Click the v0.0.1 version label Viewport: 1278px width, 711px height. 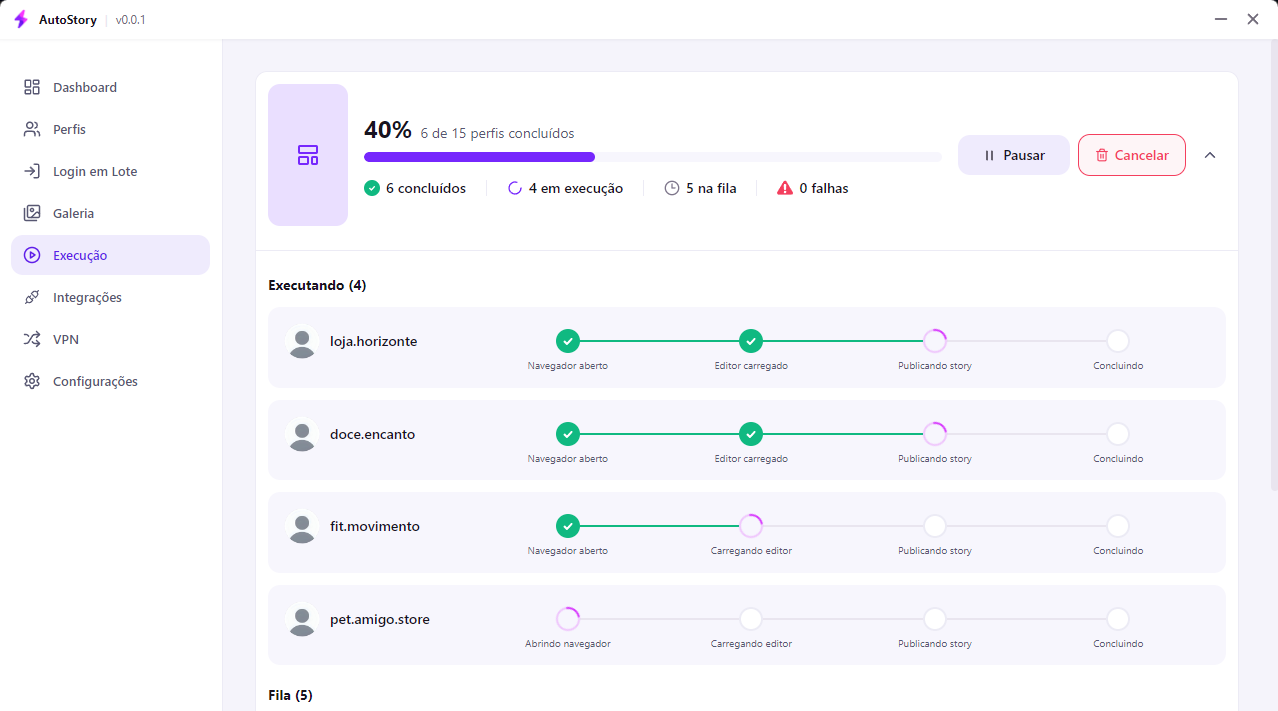131,20
